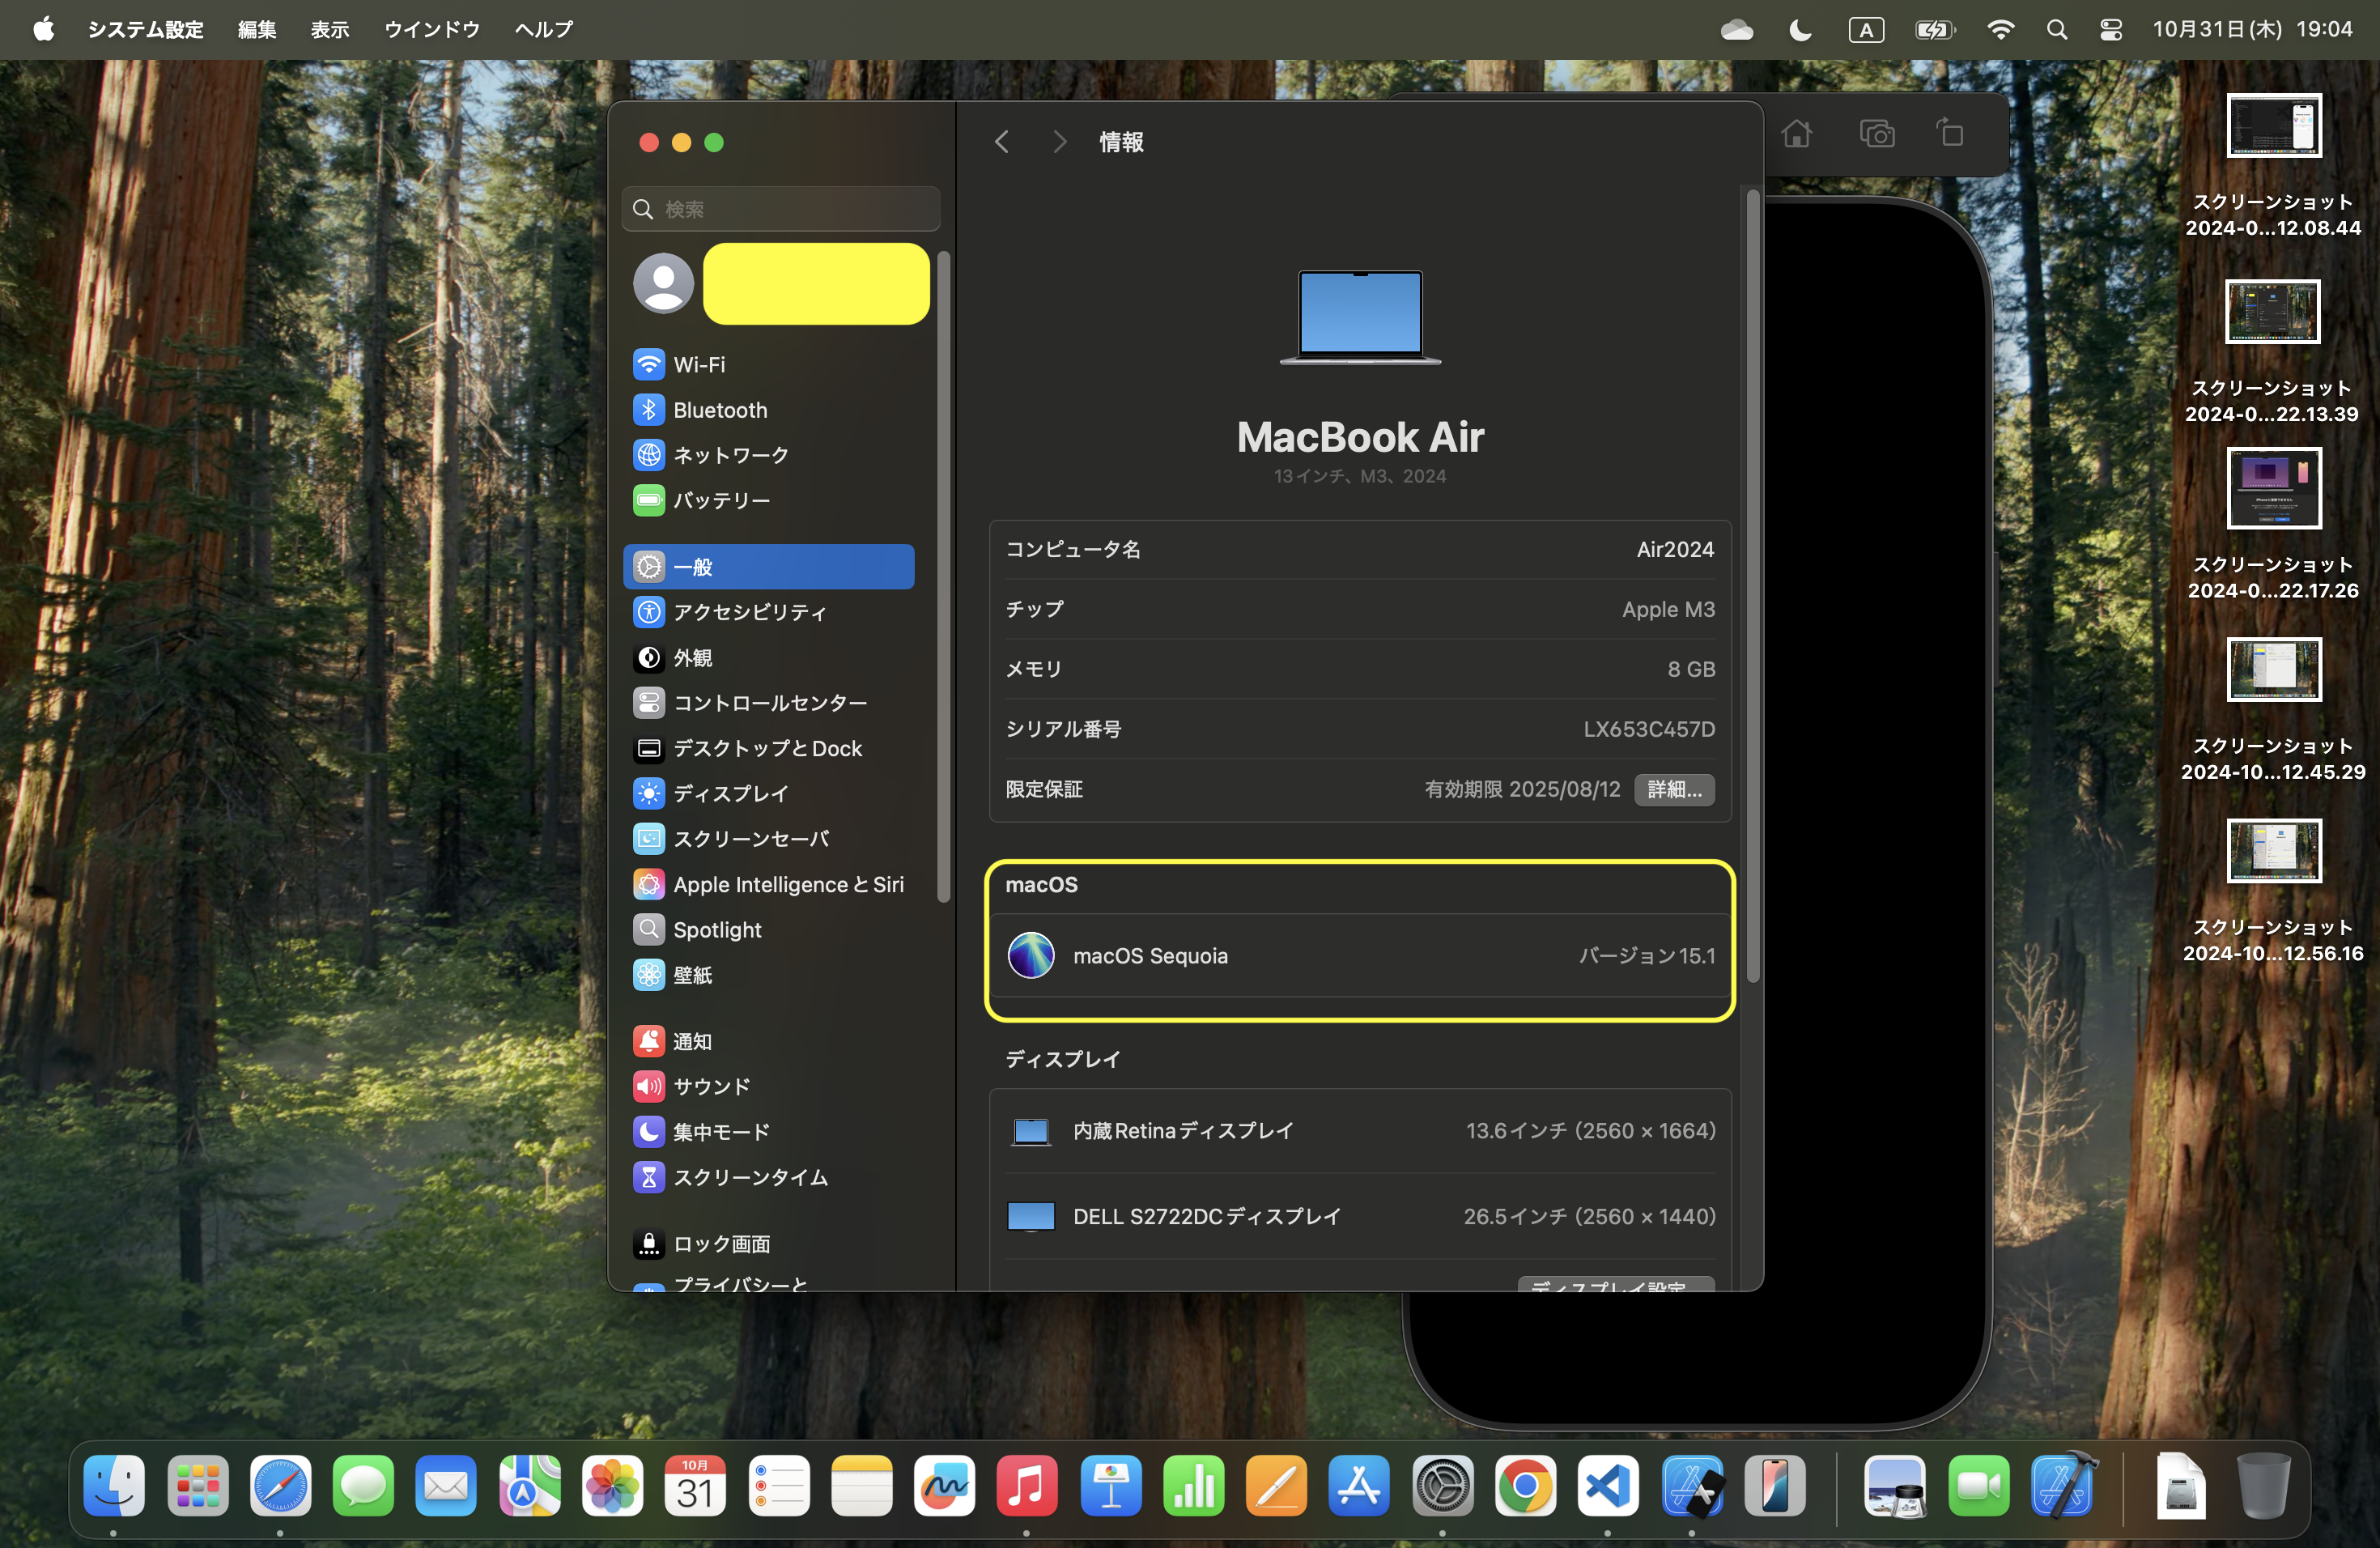Image resolution: width=2380 pixels, height=1548 pixels.
Task: Select ディスプレイ in the settings sidebar
Action: 730,793
